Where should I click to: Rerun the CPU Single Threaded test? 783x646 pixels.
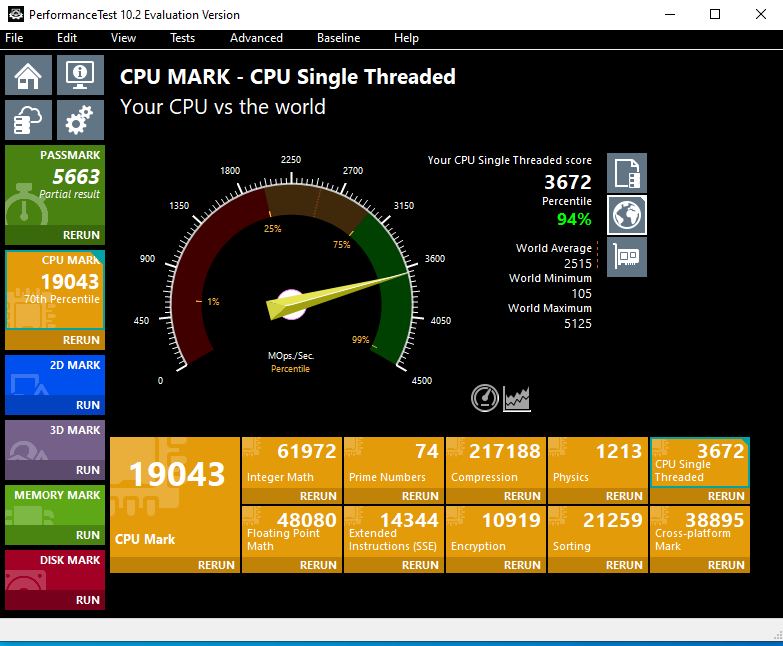pos(700,496)
